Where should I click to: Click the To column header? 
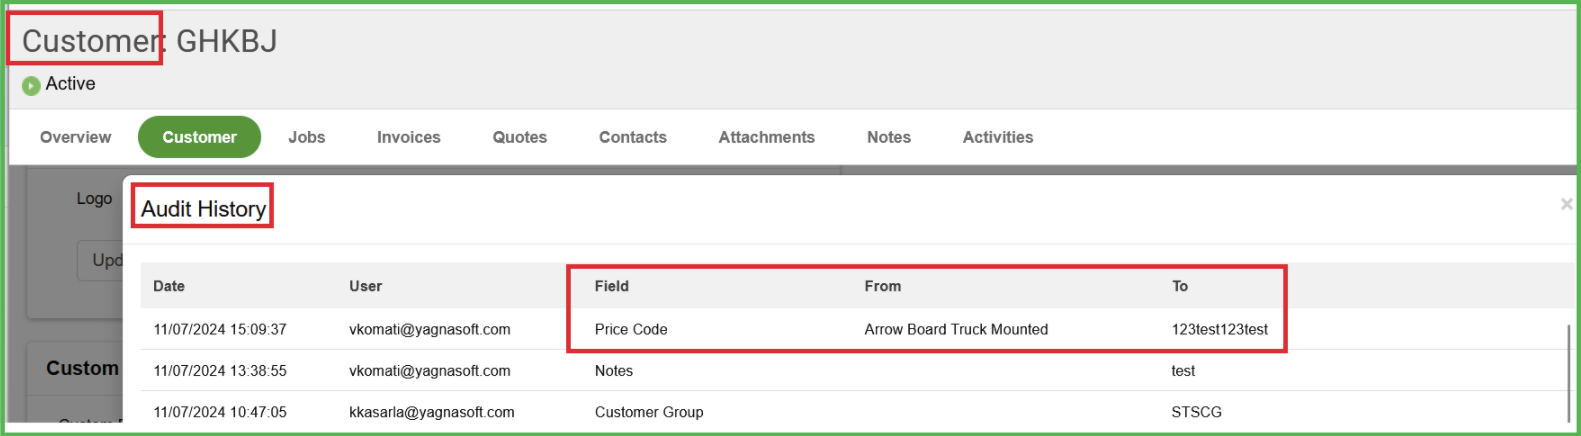tap(1180, 286)
